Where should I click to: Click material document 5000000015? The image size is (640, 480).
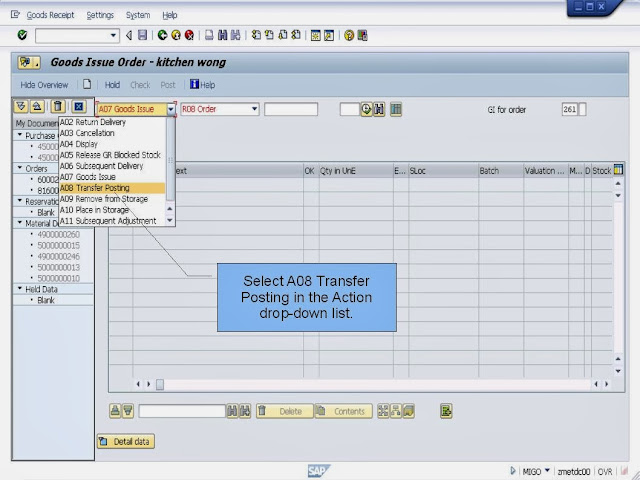coord(58,245)
